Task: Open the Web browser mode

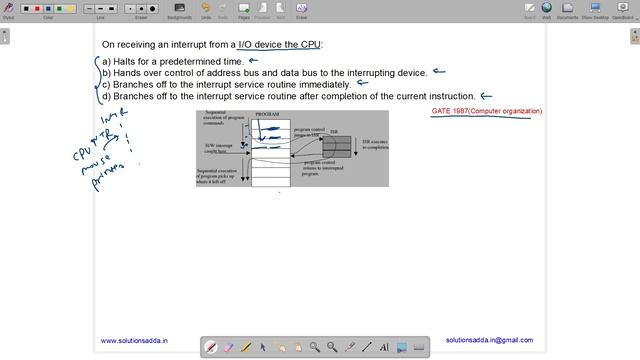Action: [x=547, y=10]
